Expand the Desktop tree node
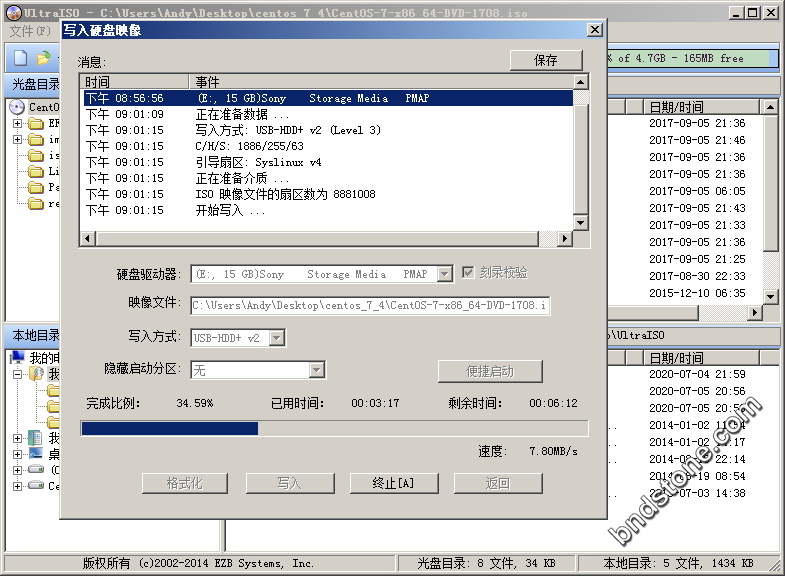 [x=18, y=454]
